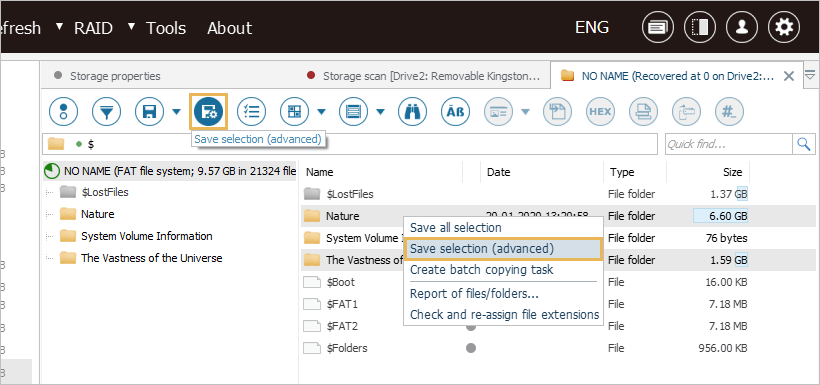Viewport: 820px width, 385px height.
Task: Click the 6.60 GB size cell
Action: (721, 216)
